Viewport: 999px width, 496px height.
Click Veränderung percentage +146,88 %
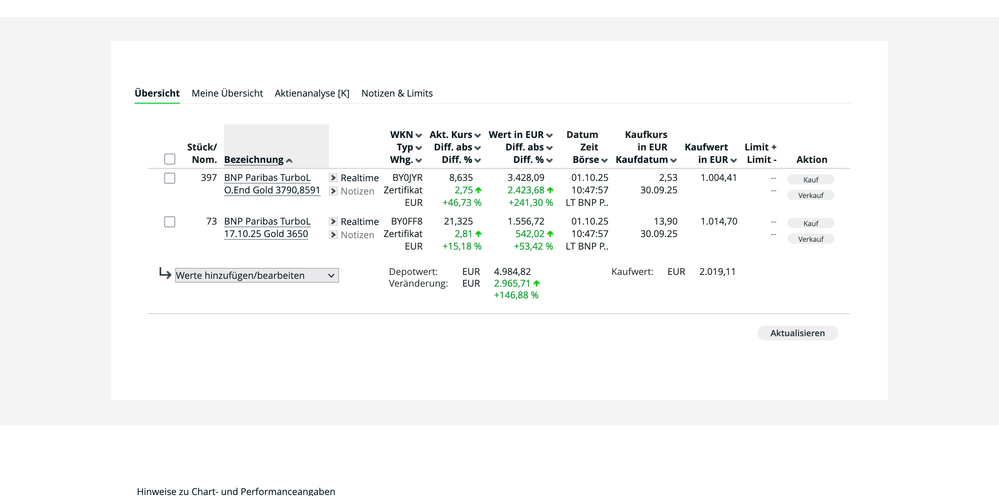click(x=516, y=295)
